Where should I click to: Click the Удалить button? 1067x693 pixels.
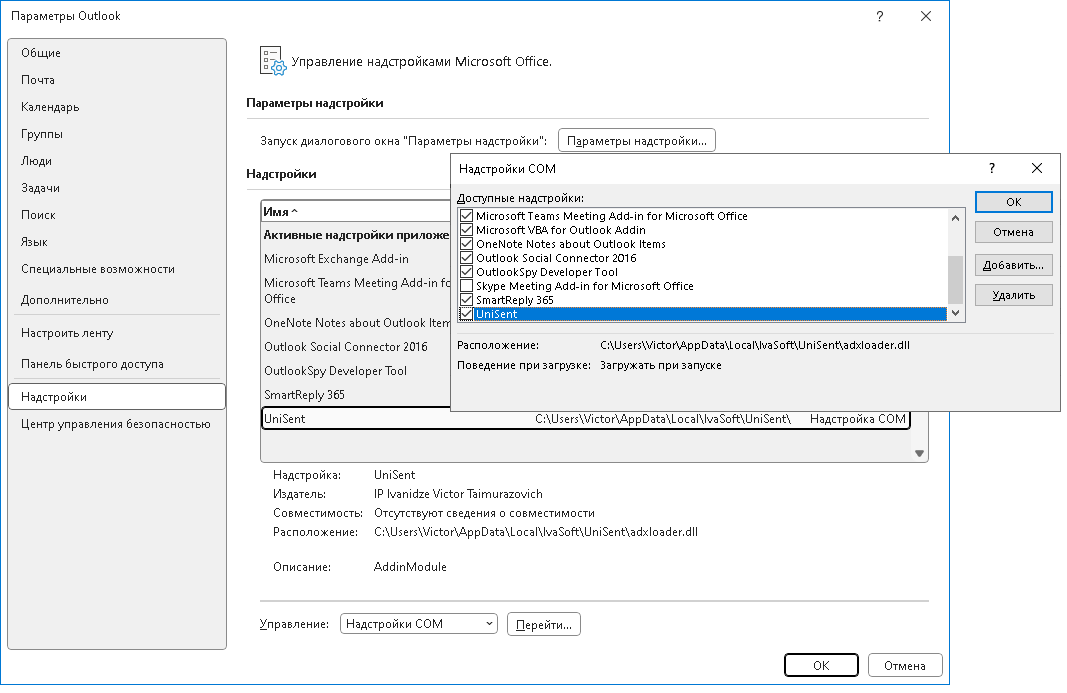(1013, 295)
